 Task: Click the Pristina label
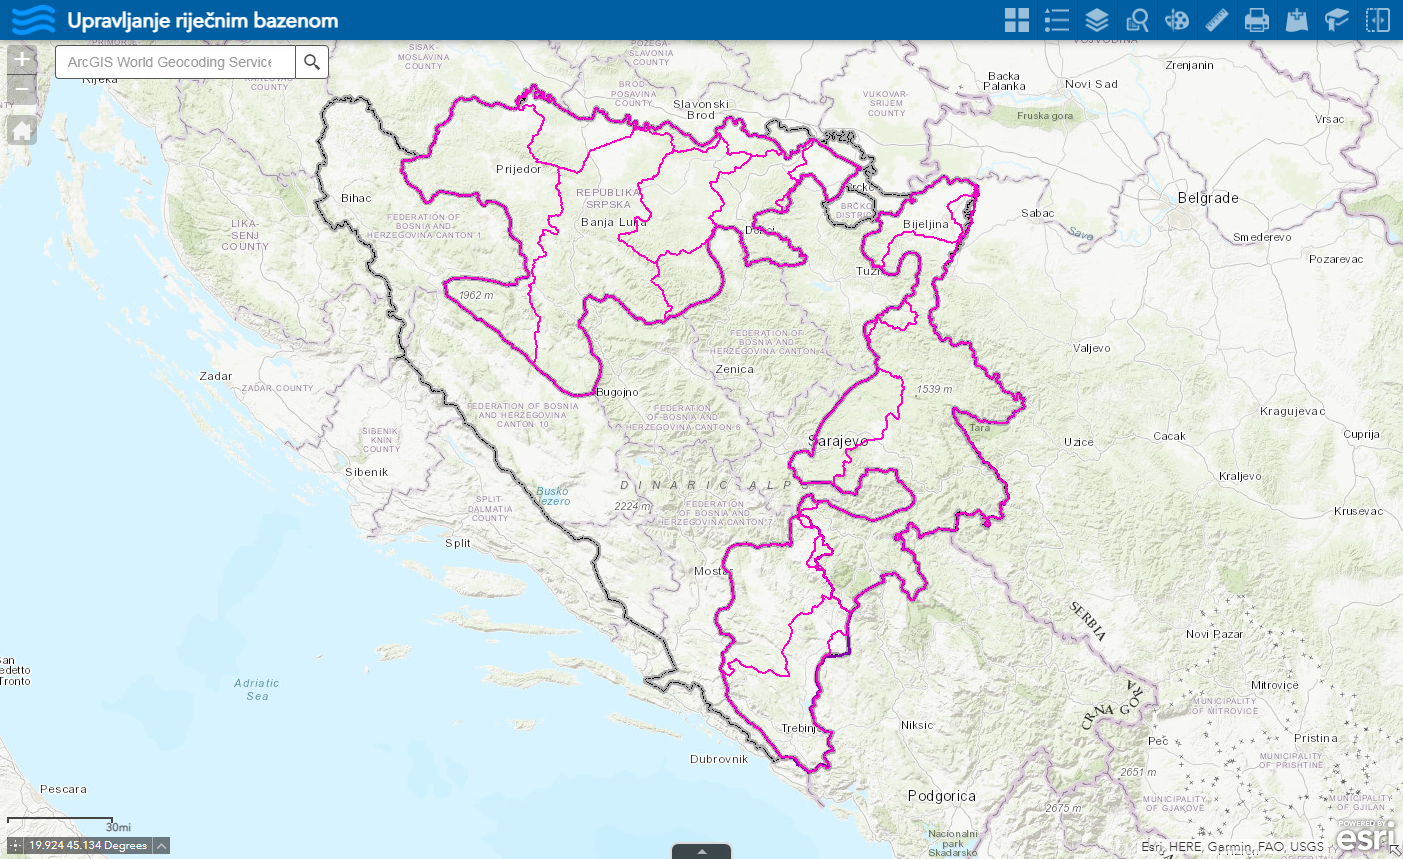point(1316,738)
